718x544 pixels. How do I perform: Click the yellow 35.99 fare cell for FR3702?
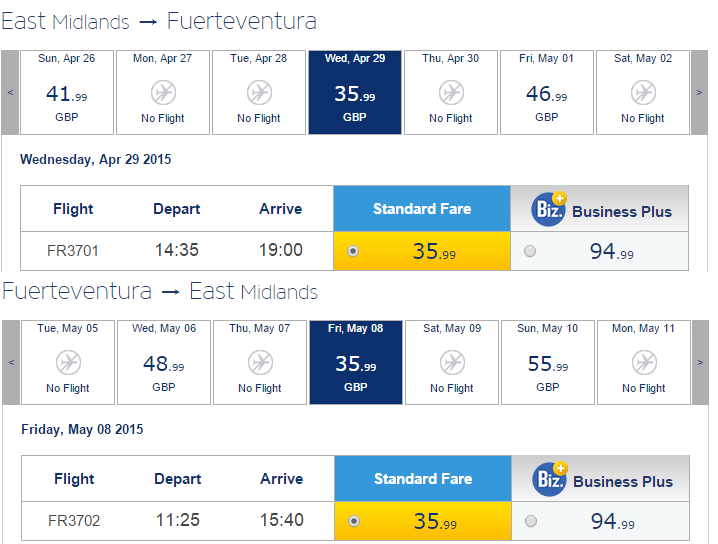click(423, 521)
